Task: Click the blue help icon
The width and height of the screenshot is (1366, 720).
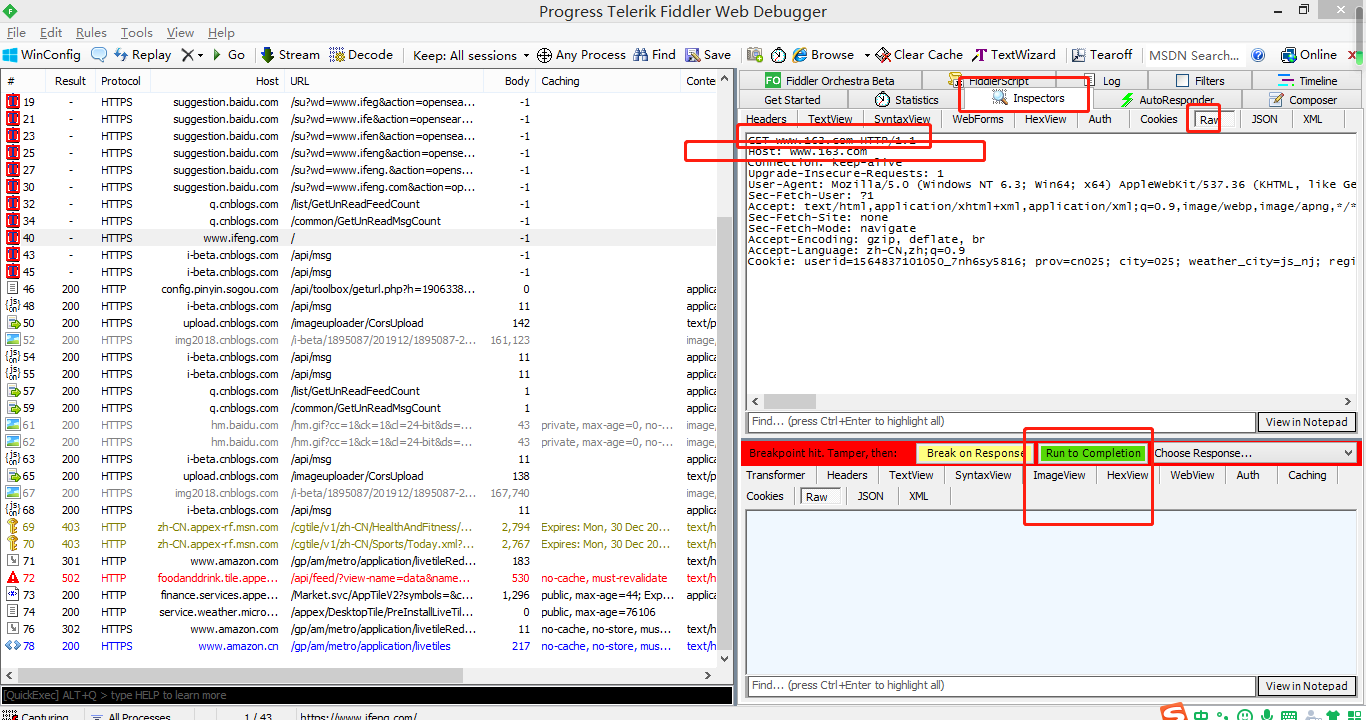Action: (1258, 55)
